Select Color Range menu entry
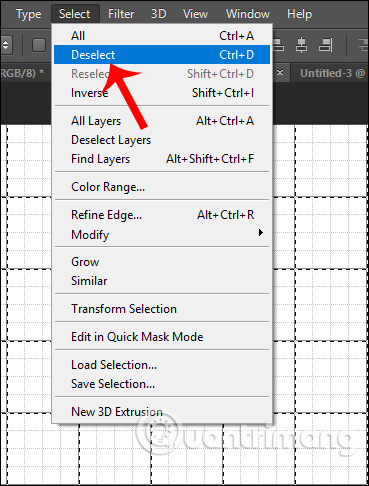 pos(162,187)
